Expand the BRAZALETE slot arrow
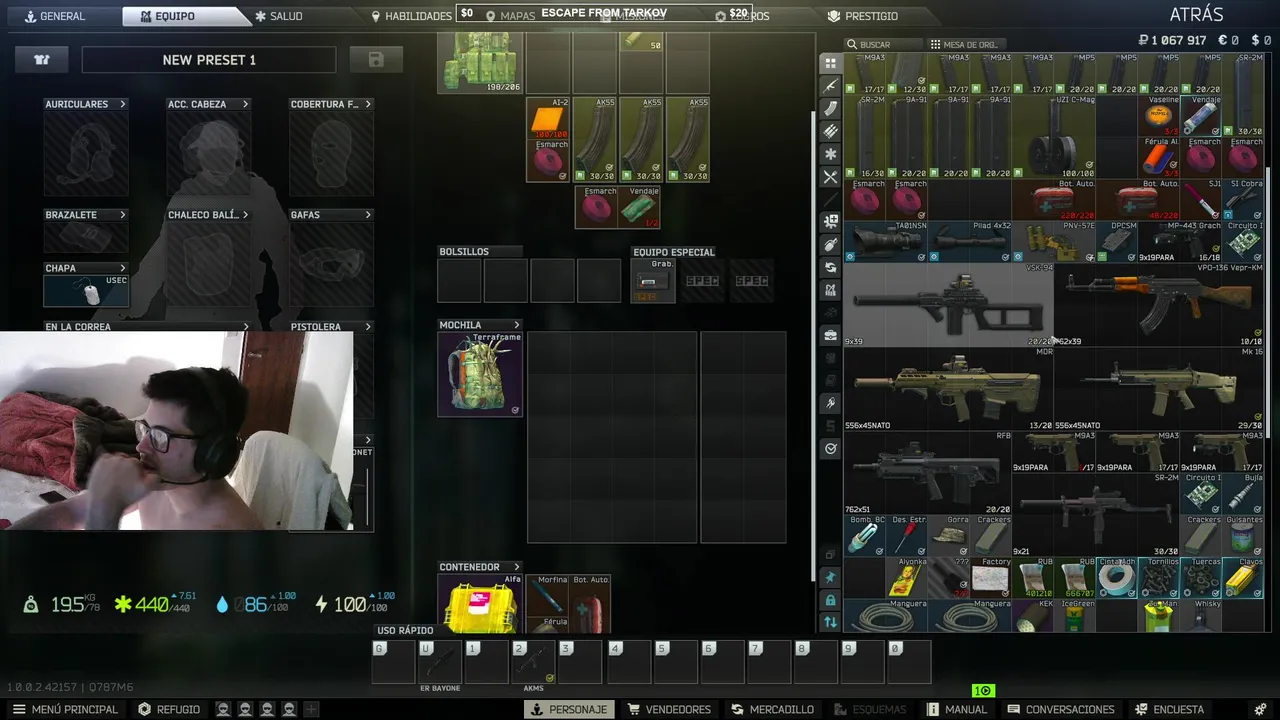The image size is (1280, 720). tap(123, 215)
